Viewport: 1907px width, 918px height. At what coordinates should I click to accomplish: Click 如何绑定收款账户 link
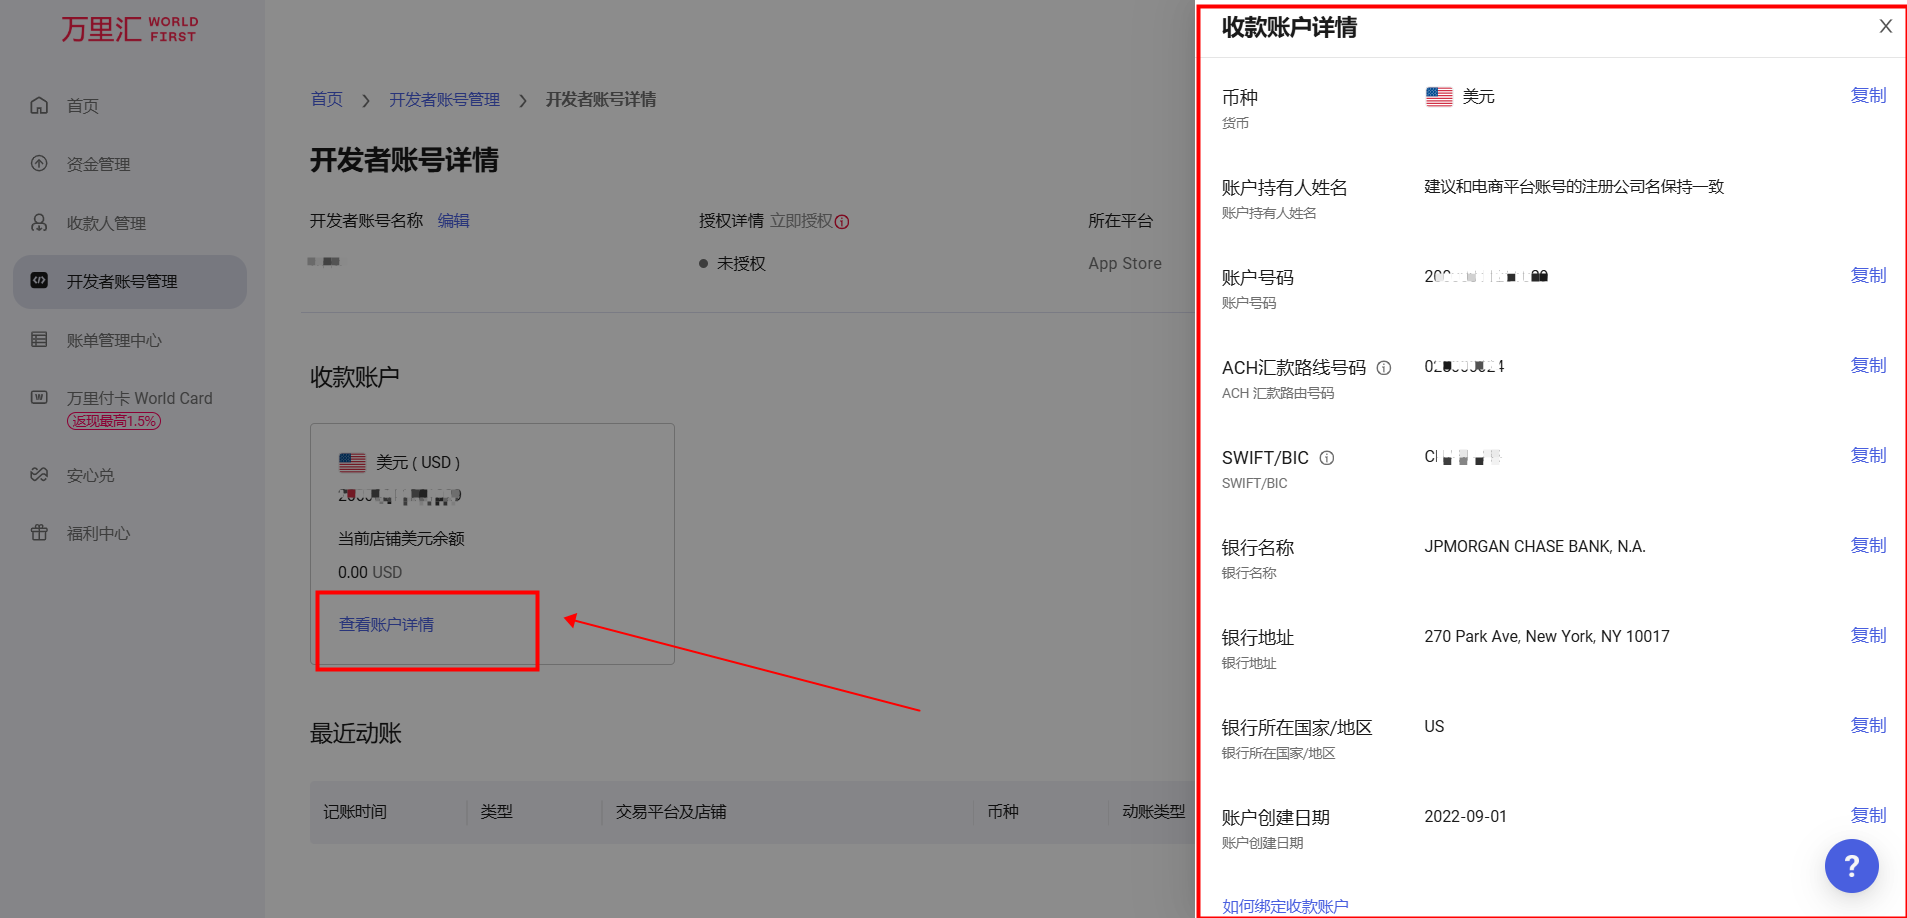click(1285, 906)
